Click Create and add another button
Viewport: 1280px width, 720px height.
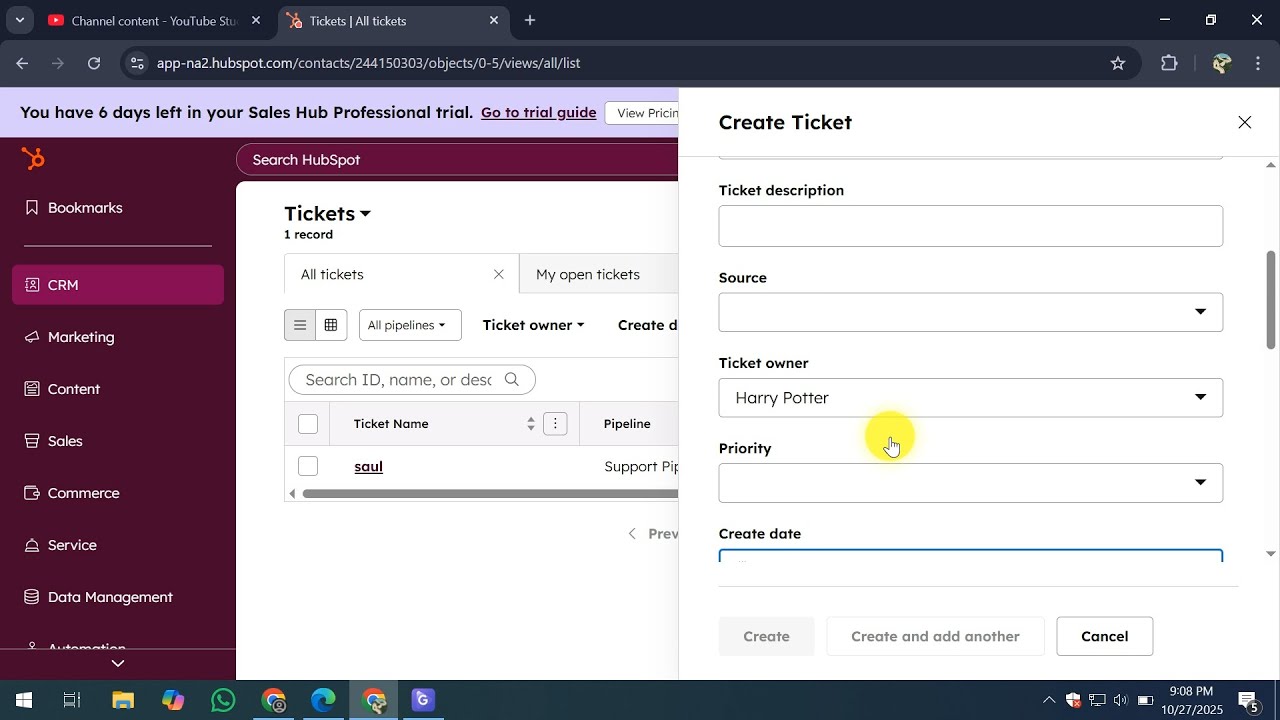pos(935,636)
